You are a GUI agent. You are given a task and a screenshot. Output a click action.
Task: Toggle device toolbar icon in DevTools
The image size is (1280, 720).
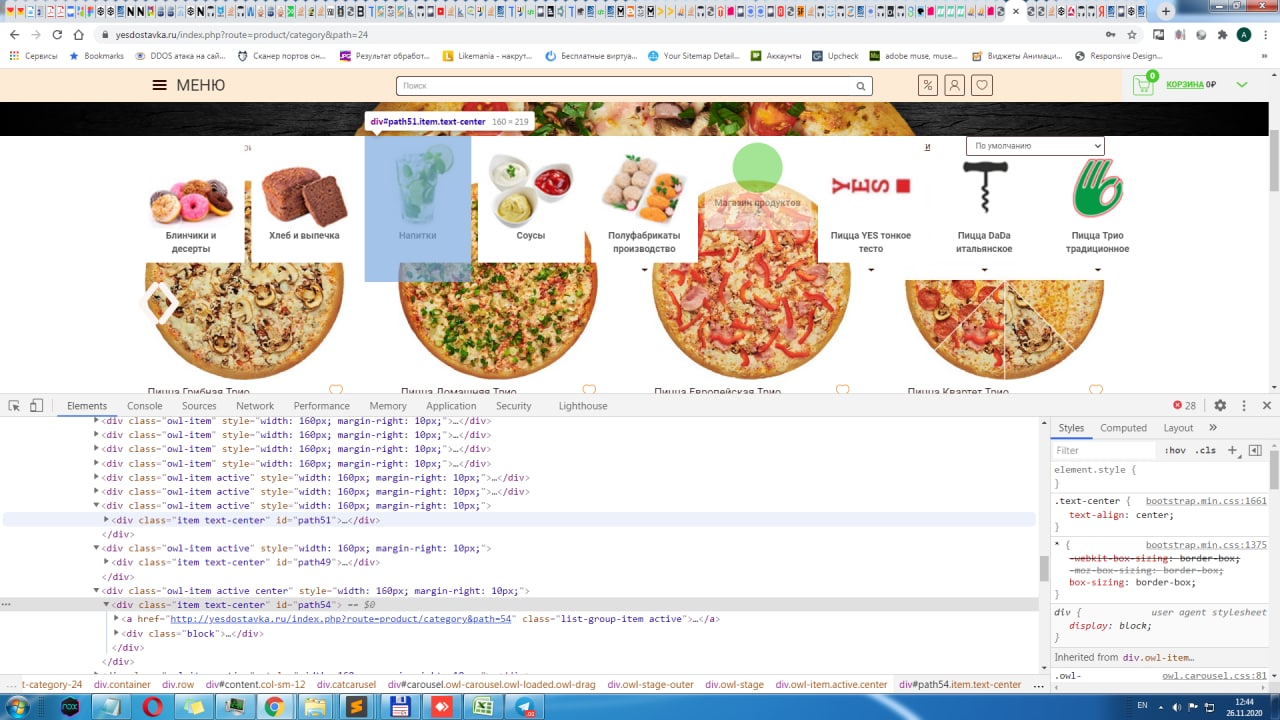(36, 406)
